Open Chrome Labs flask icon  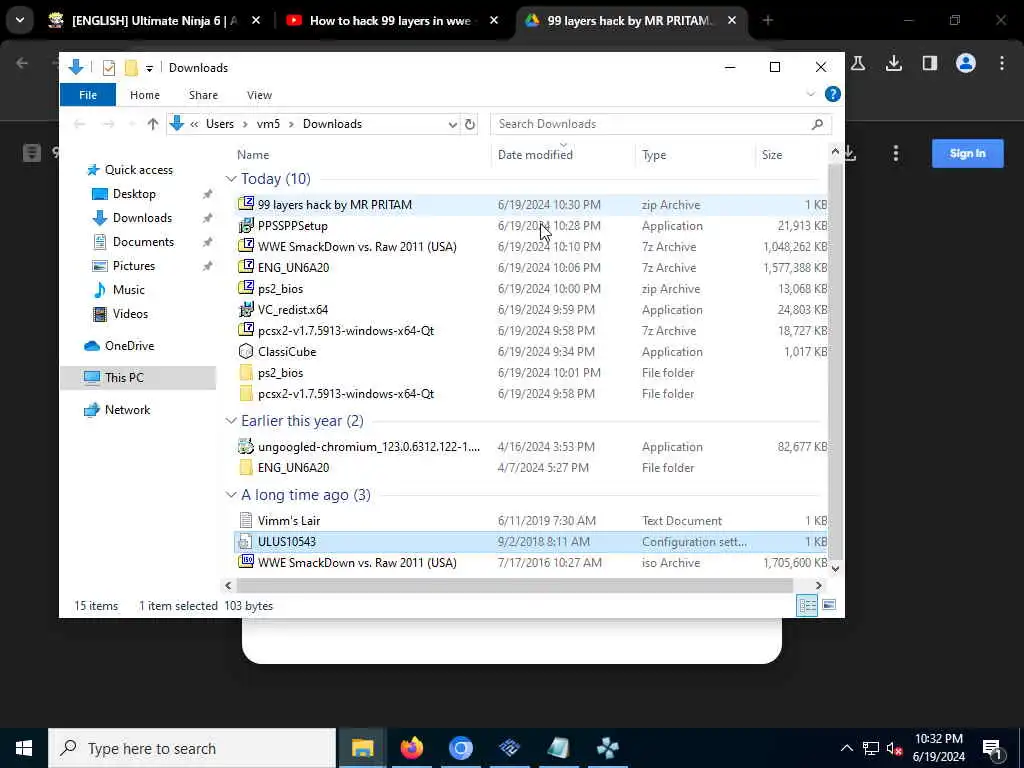pyautogui.click(x=858, y=63)
